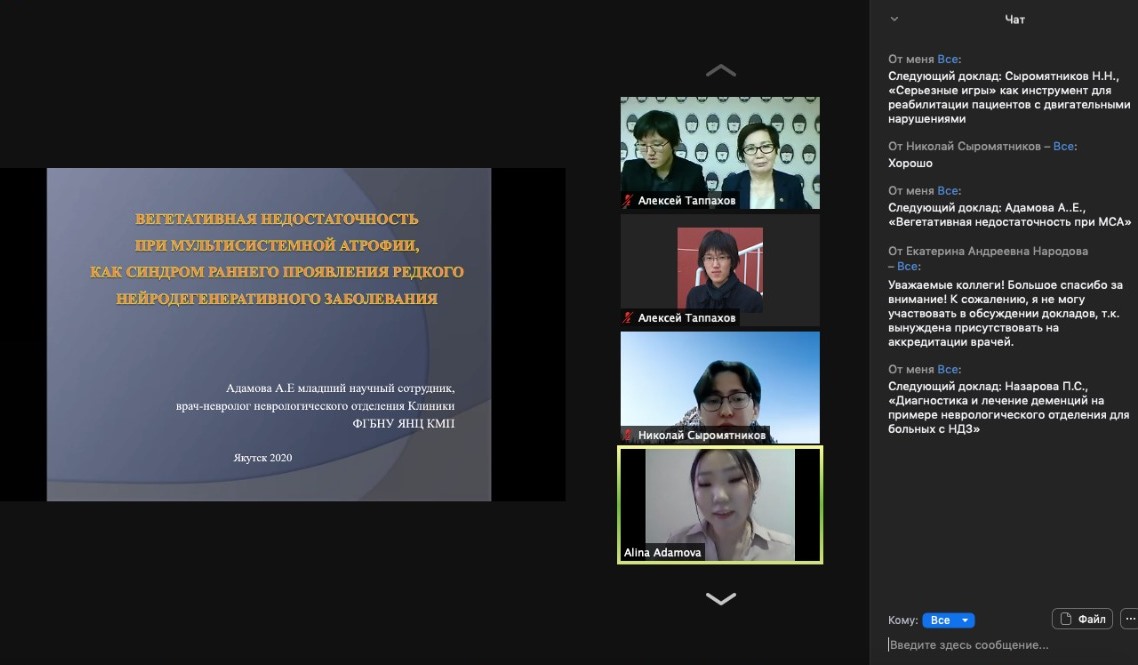The image size is (1138, 665).
Task: Click the slide line 'Адамова А.Е младший научный сотрудник'
Action: pyautogui.click(x=340, y=388)
